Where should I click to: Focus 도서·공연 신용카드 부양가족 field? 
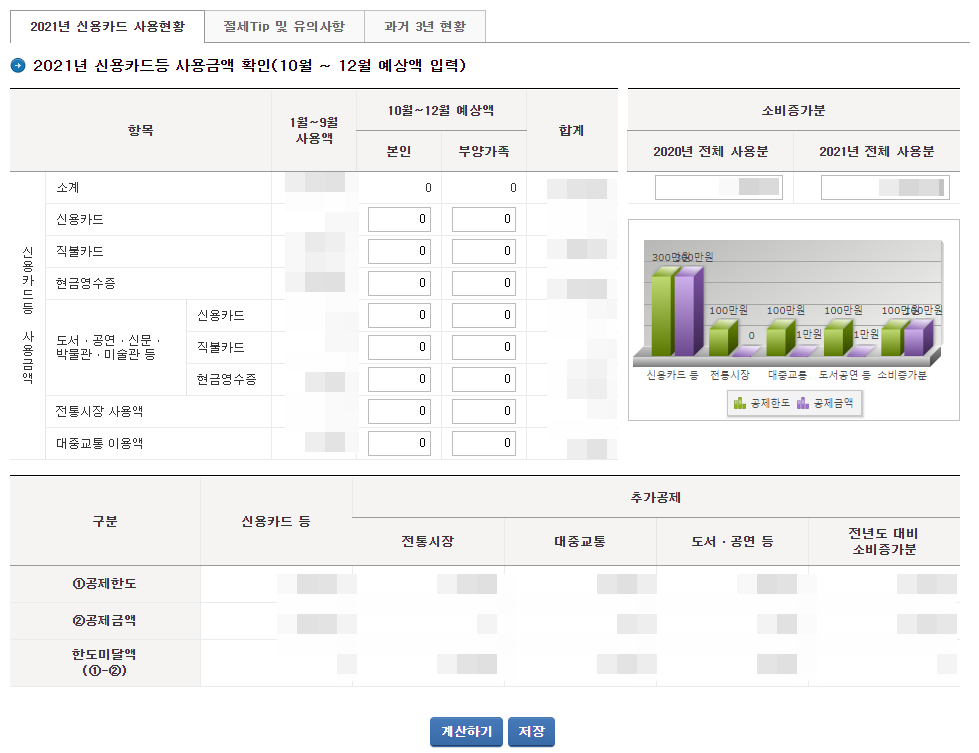tap(484, 315)
